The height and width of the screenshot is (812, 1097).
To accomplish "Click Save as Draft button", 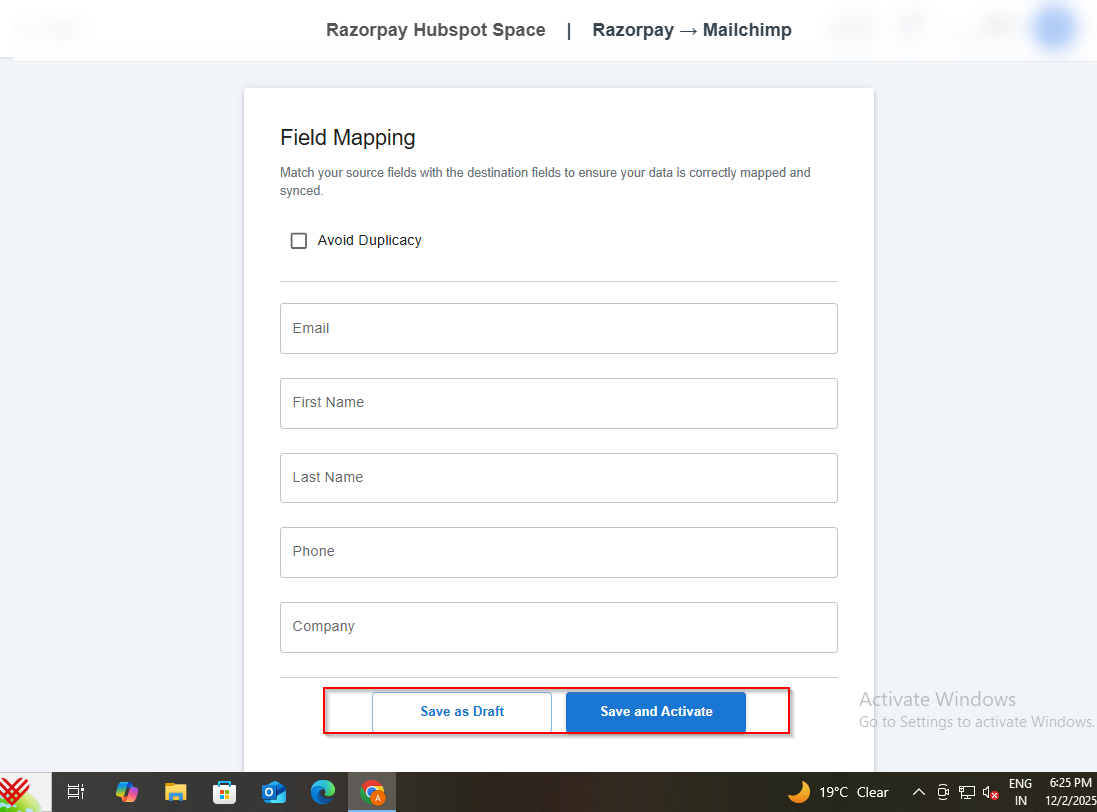I will tap(462, 712).
